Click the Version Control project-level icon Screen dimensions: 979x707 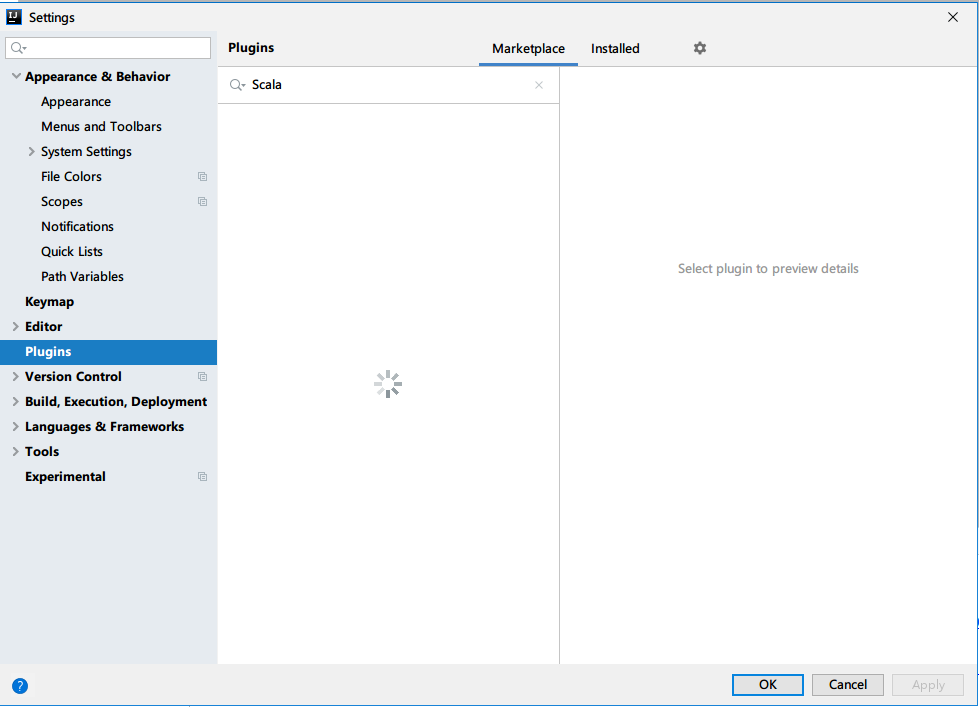pyautogui.click(x=202, y=377)
